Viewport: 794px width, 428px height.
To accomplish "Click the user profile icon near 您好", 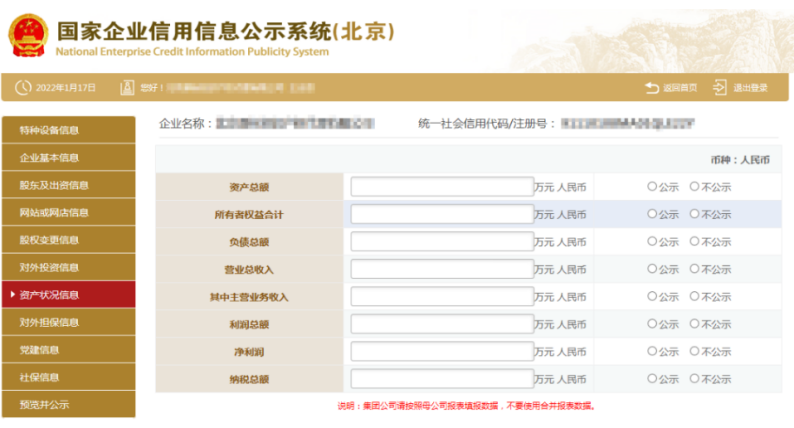I will tap(127, 88).
